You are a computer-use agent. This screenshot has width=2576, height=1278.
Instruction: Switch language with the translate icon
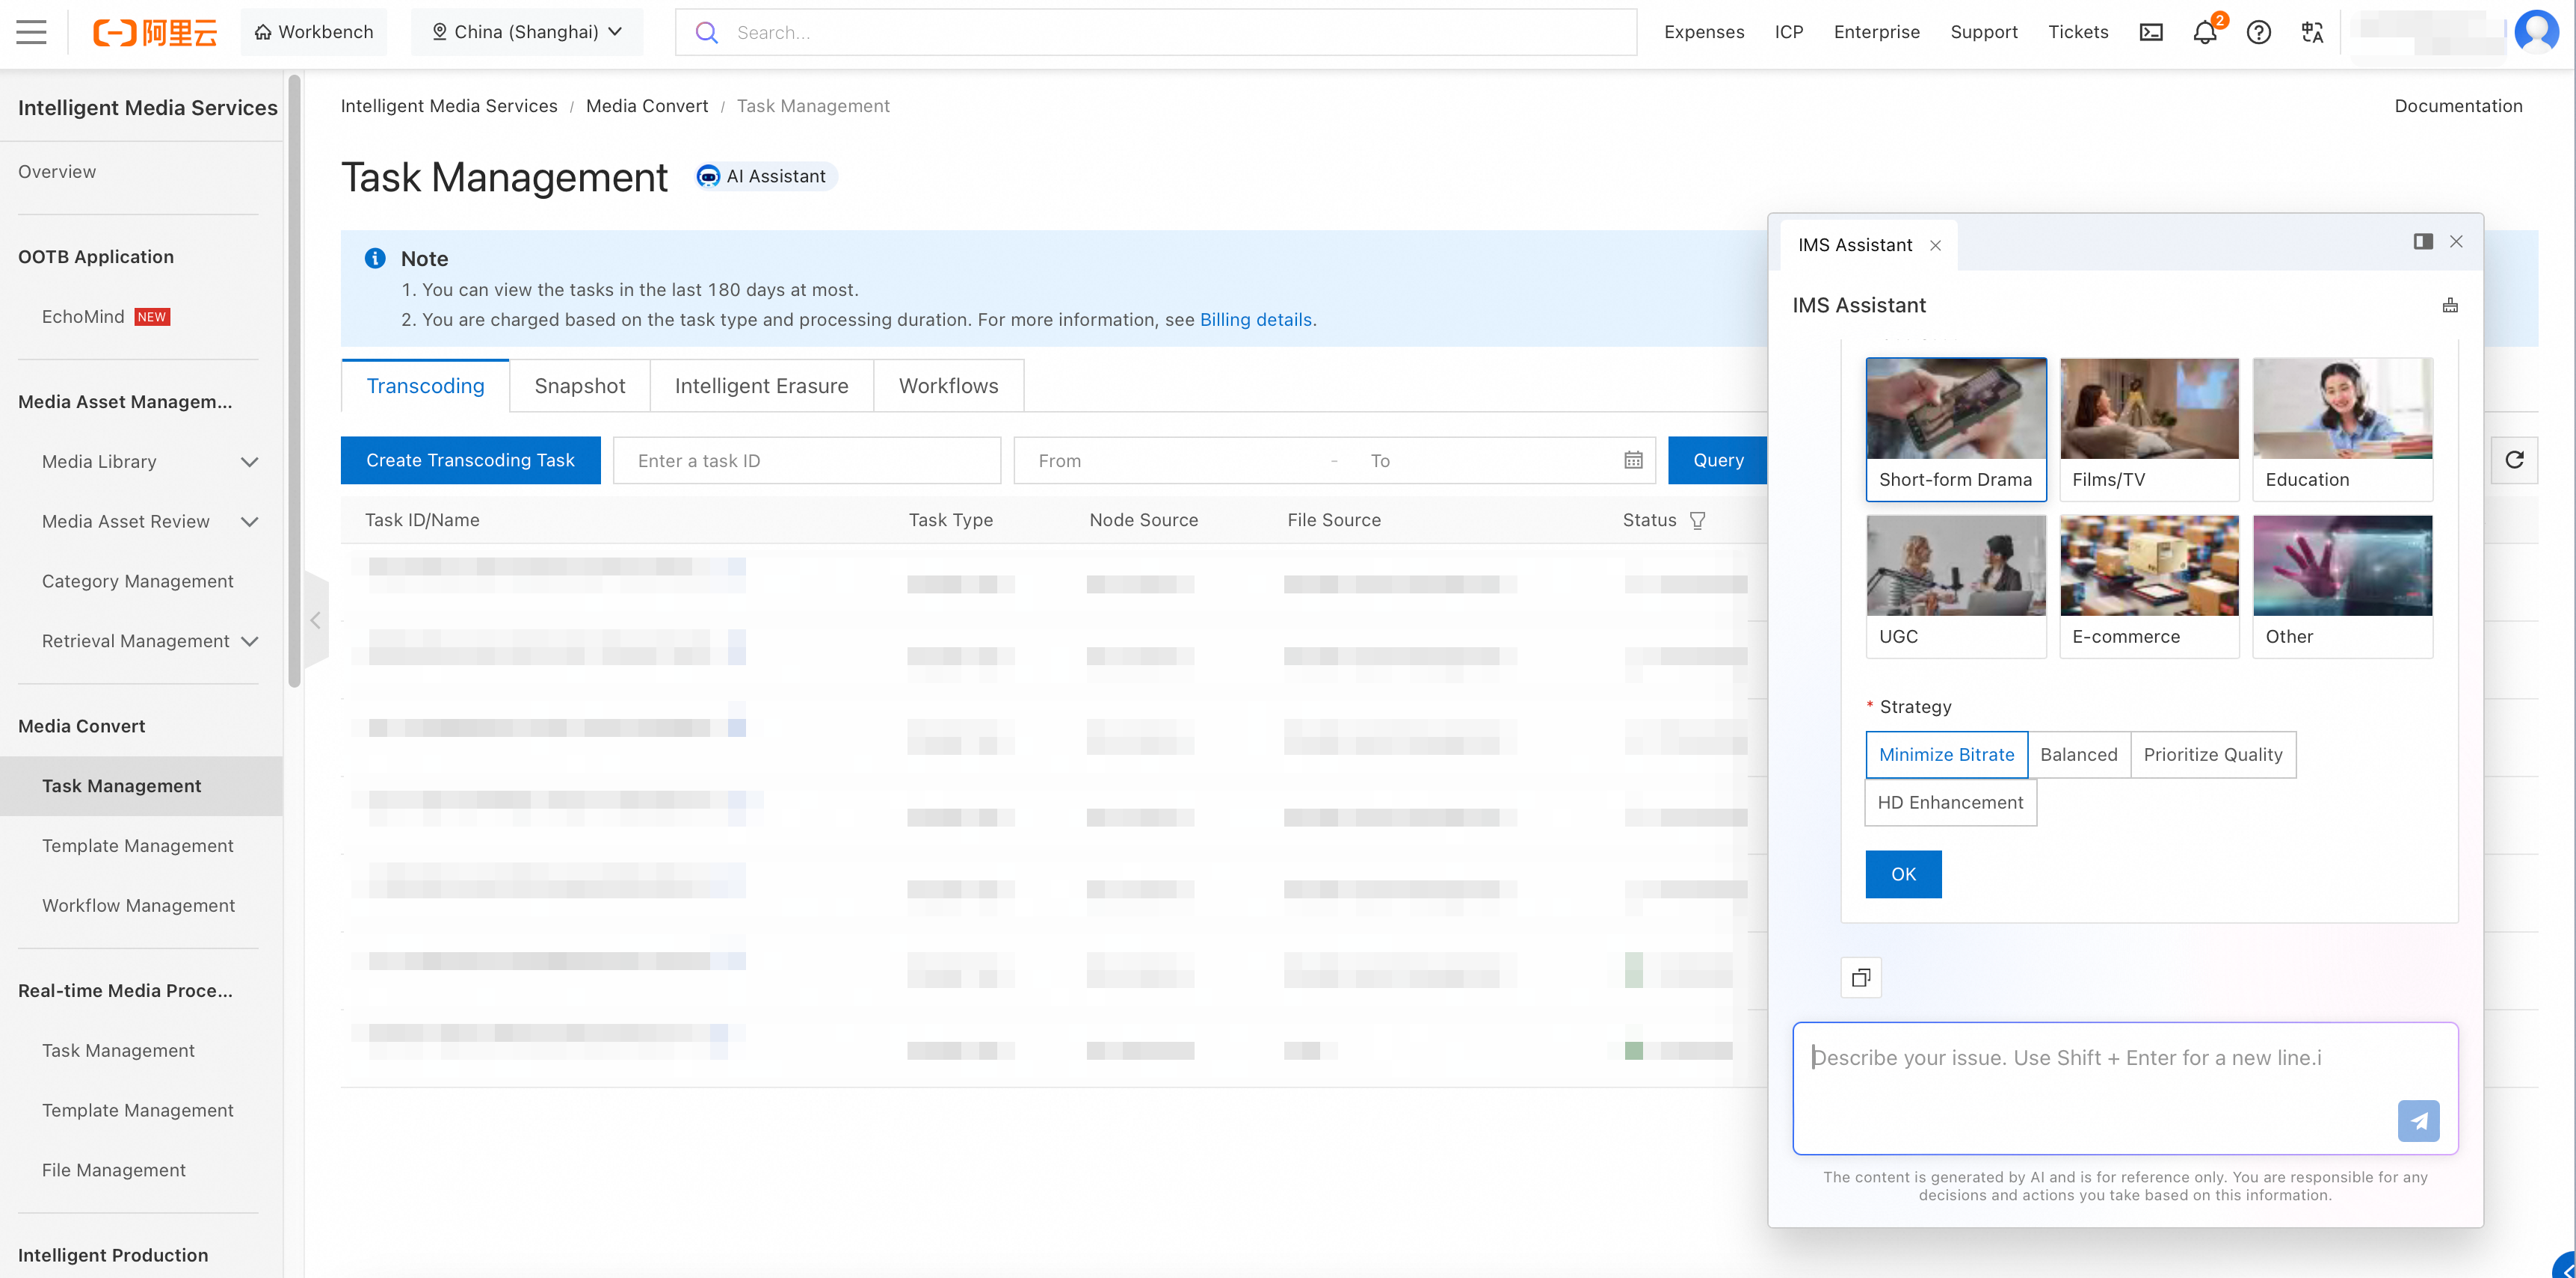tap(2312, 32)
